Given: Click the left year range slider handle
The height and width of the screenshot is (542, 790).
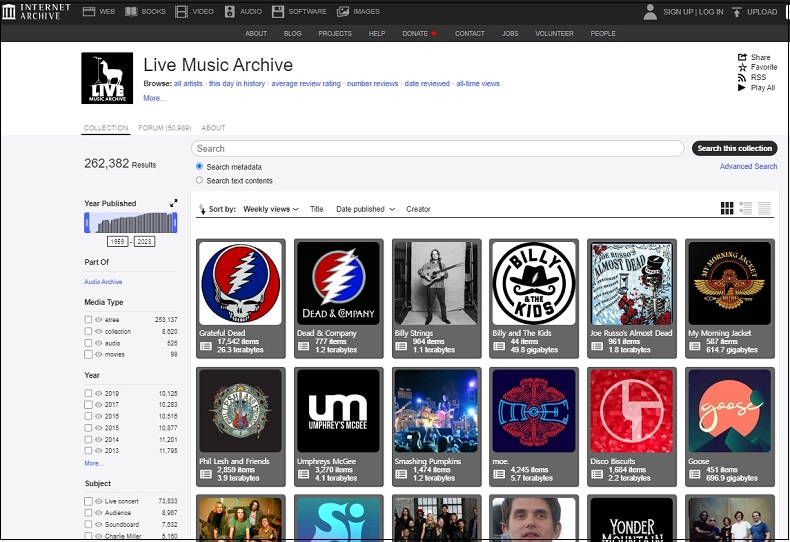Looking at the screenshot, I should click(x=87, y=222).
